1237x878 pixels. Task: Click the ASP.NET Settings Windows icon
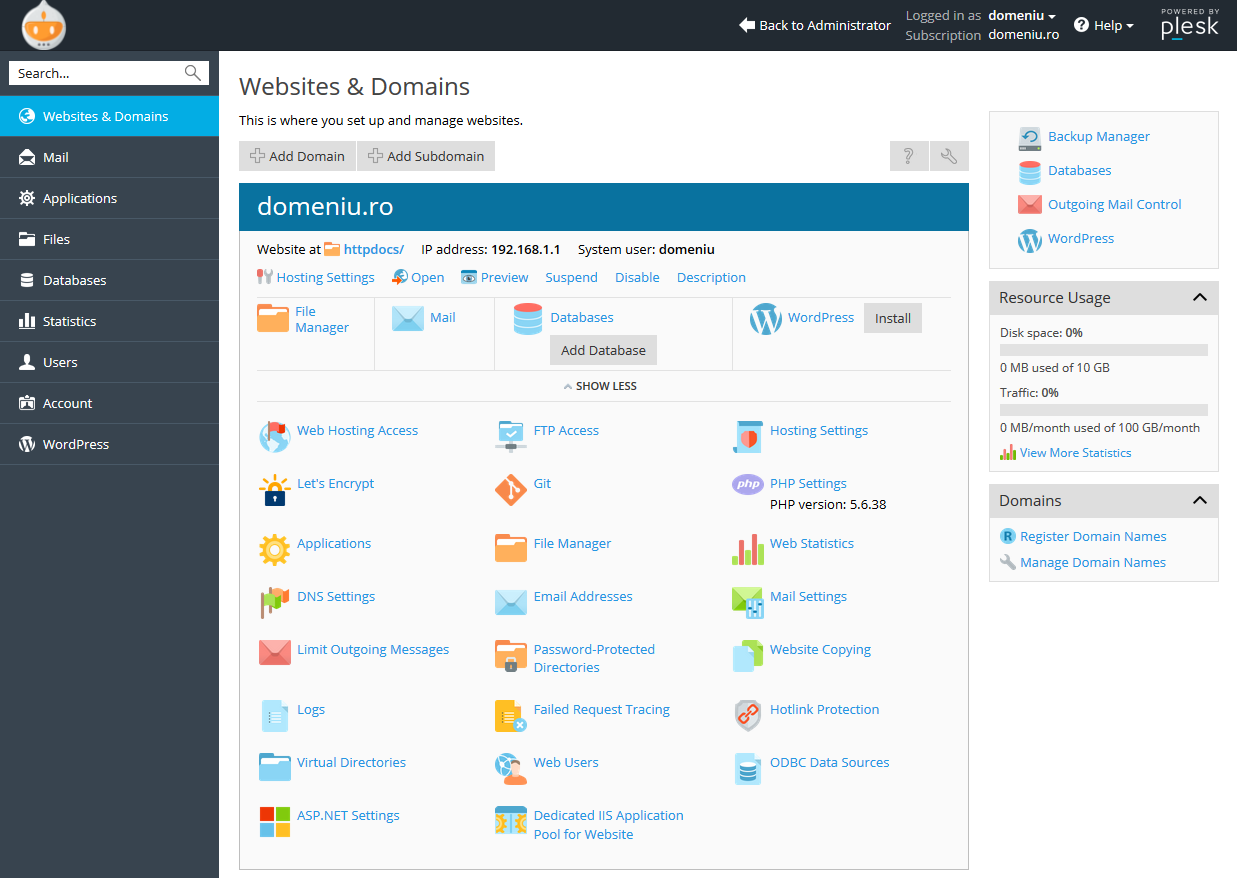point(274,822)
